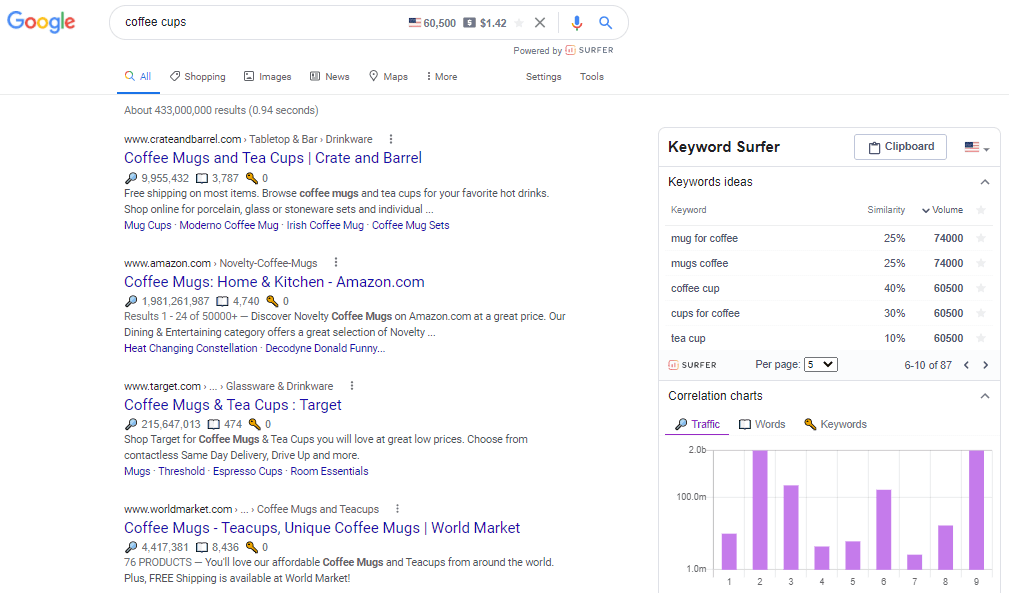Click the Clipboard button
The height and width of the screenshot is (593, 1009).
900,147
